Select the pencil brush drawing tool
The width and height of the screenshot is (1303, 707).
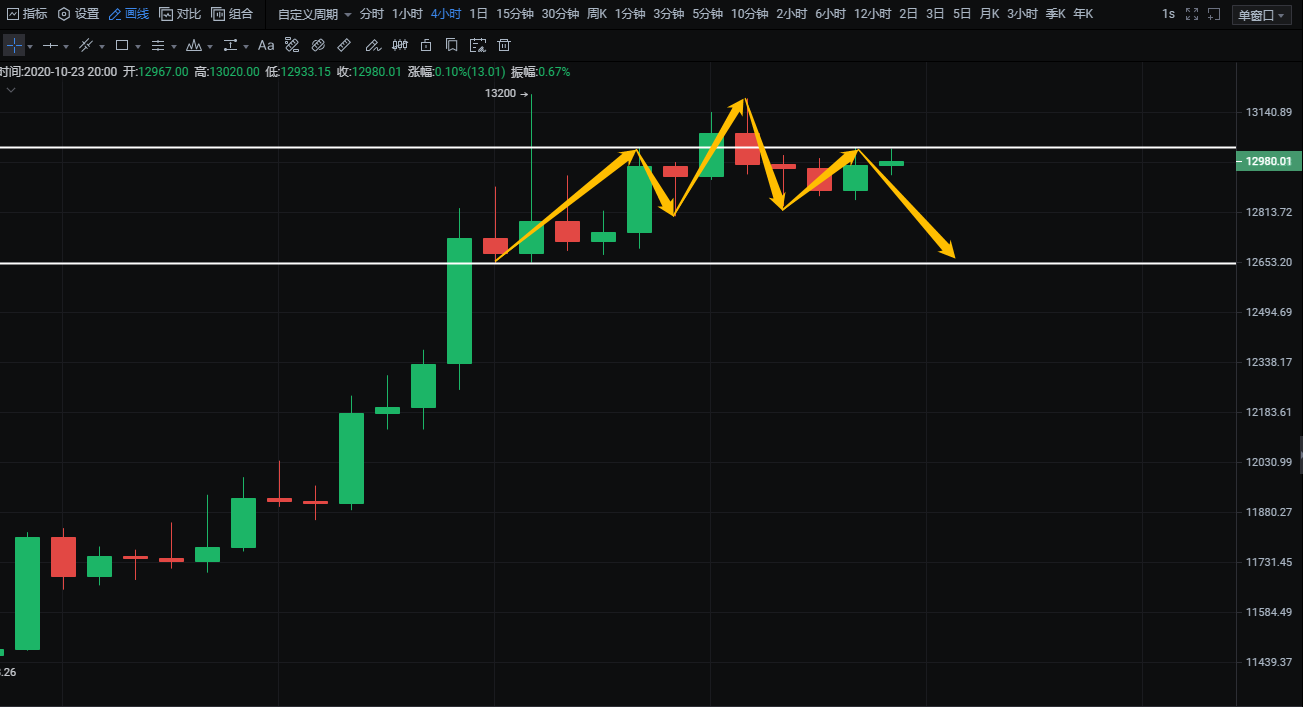[372, 46]
